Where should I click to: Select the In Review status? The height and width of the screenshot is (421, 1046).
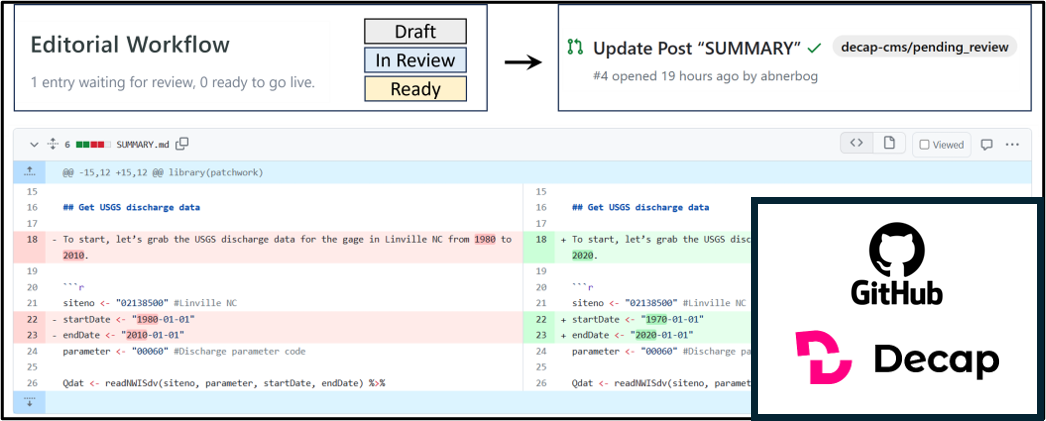pyautogui.click(x=415, y=60)
